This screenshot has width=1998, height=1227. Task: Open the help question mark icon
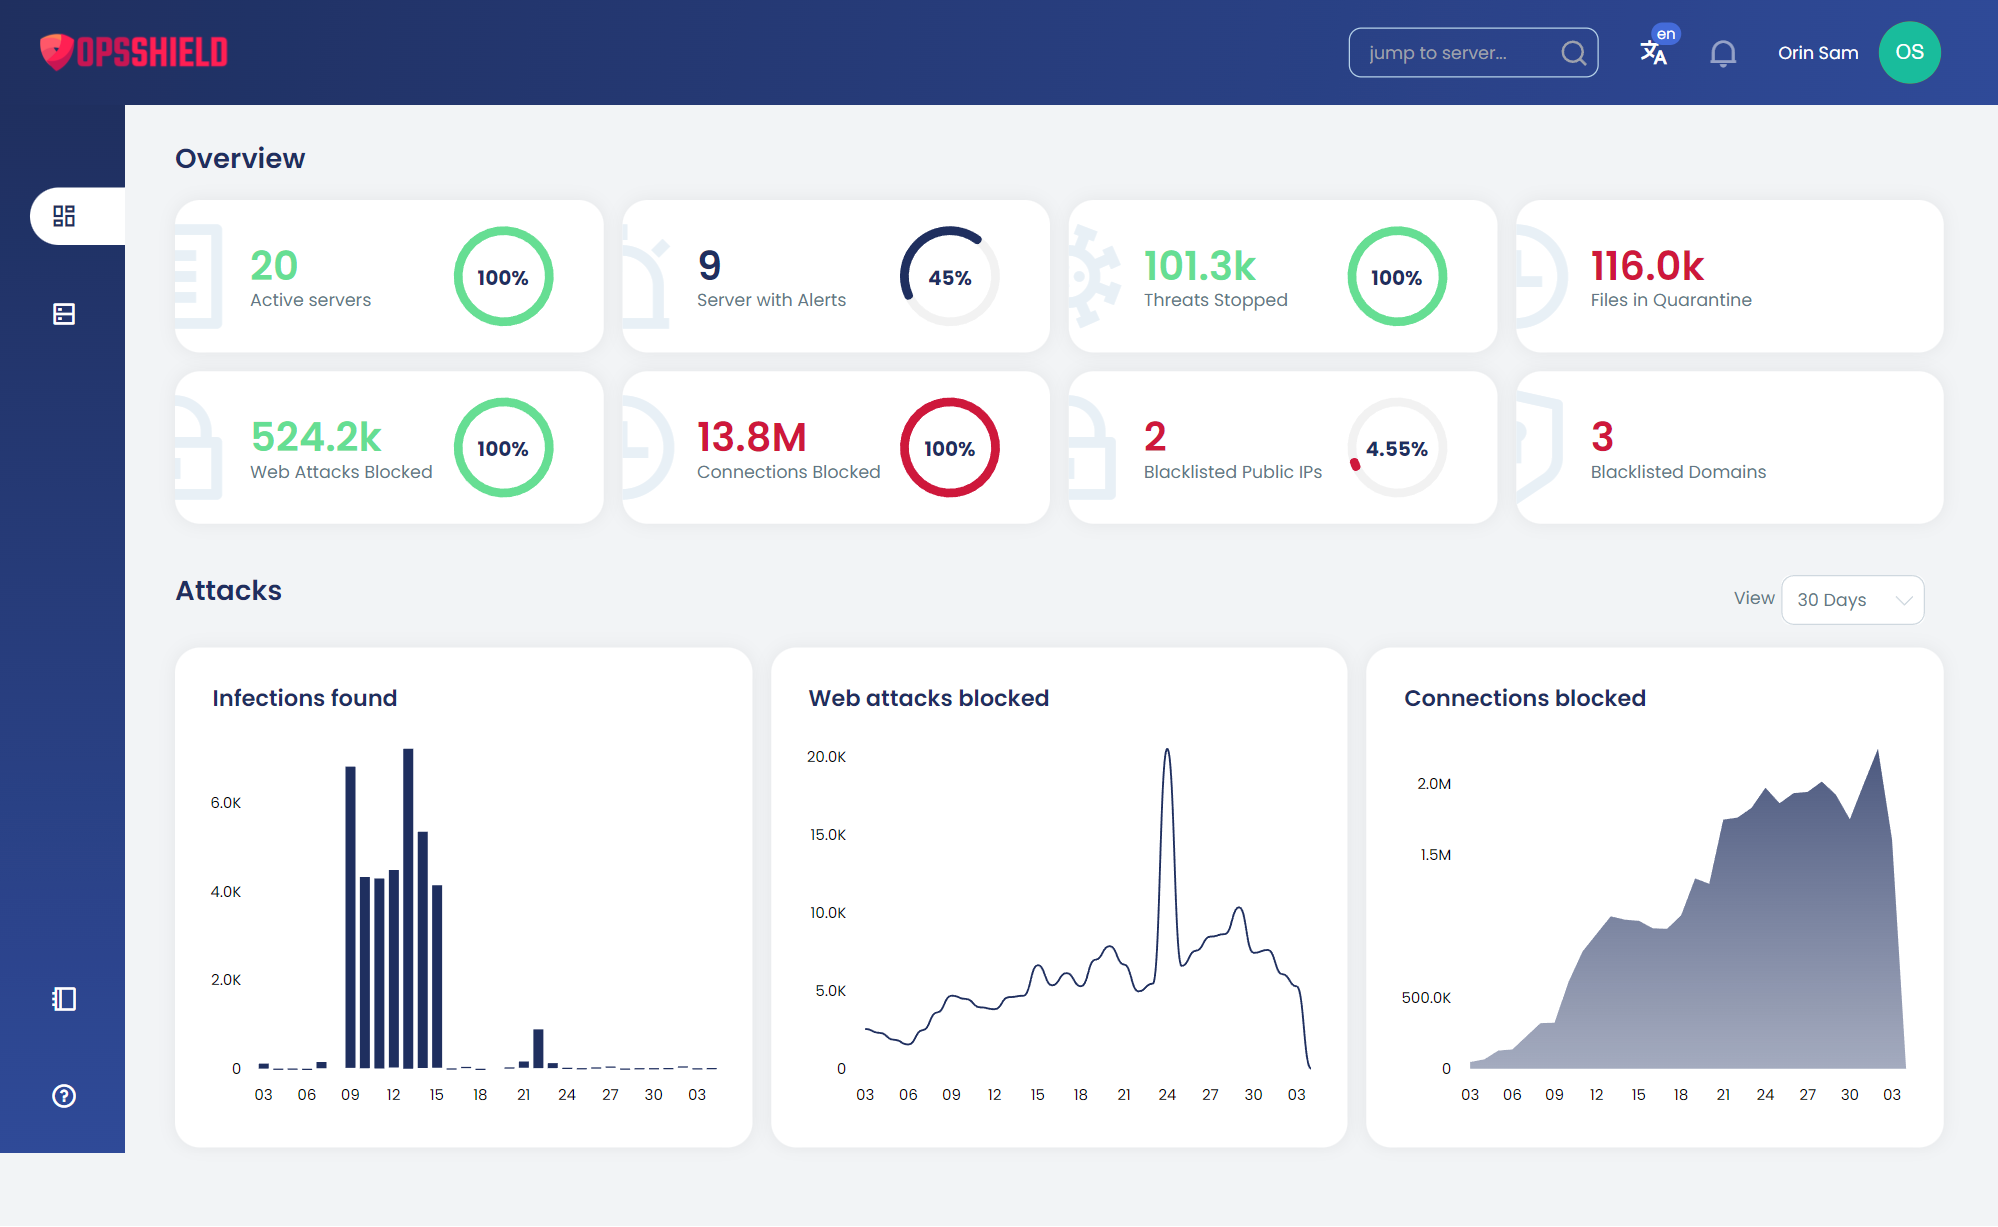pyautogui.click(x=64, y=1096)
